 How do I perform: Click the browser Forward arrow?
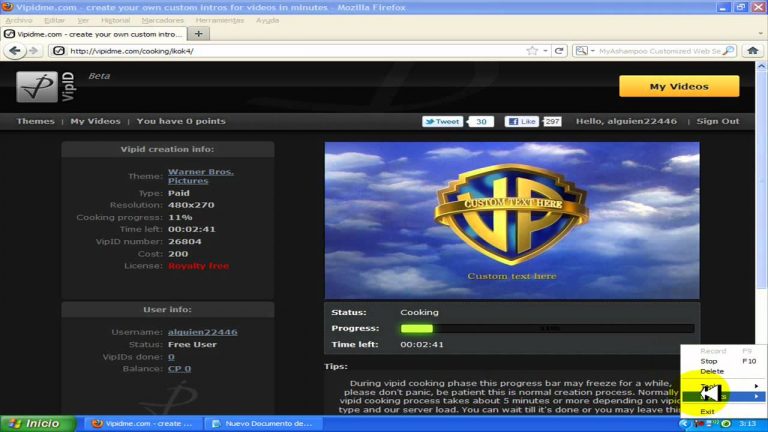33,50
